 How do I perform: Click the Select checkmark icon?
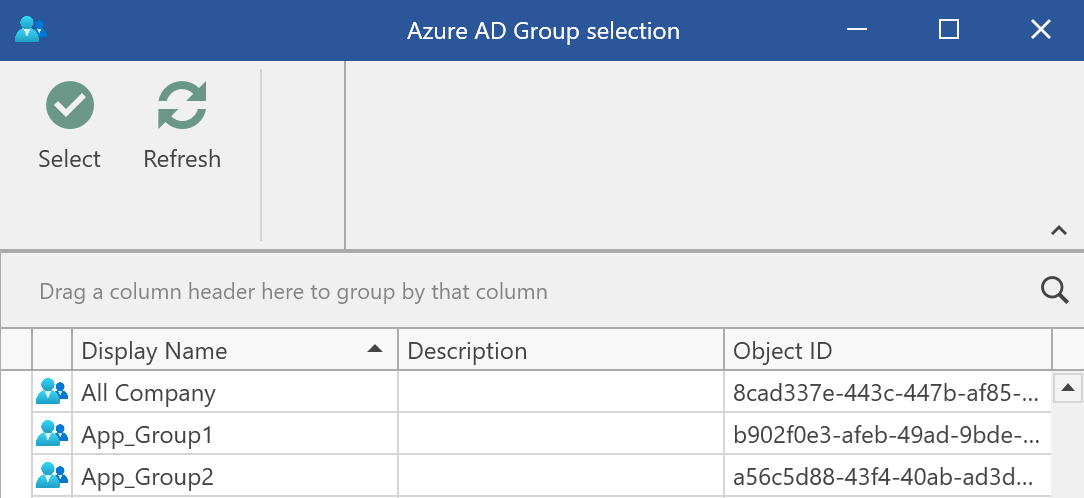pos(70,106)
